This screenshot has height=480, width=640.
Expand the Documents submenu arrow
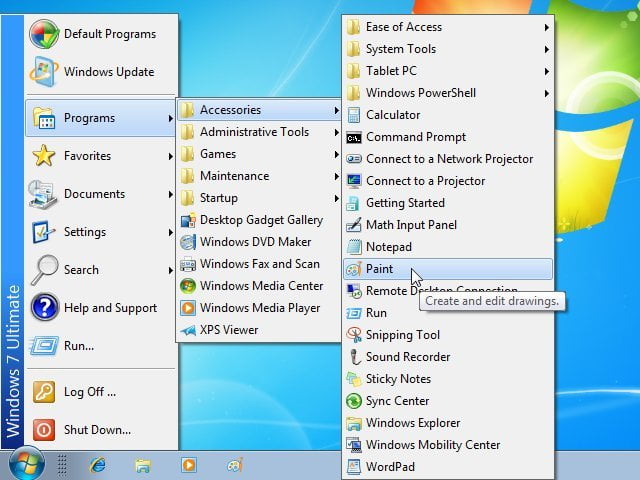(x=171, y=194)
